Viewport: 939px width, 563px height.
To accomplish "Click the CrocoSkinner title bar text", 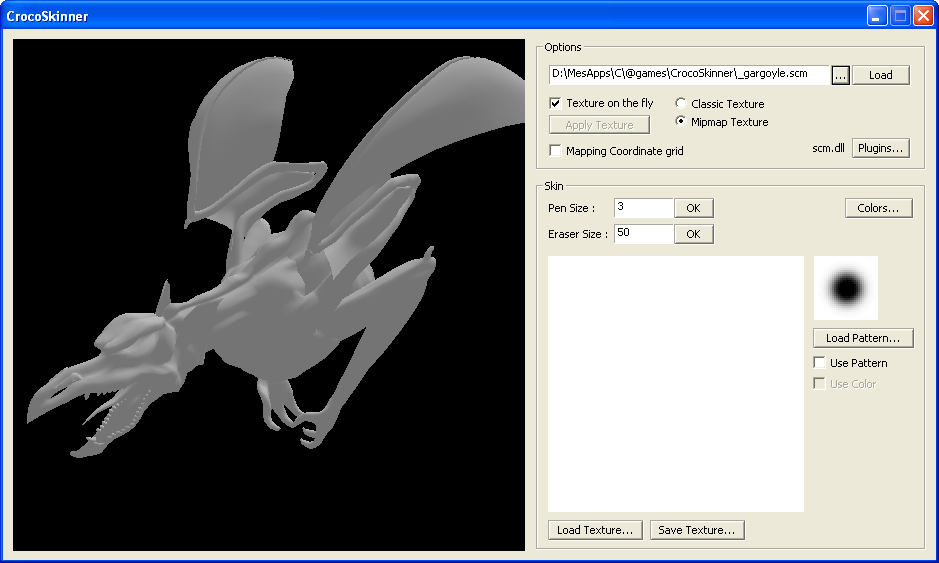I will click(x=47, y=16).
